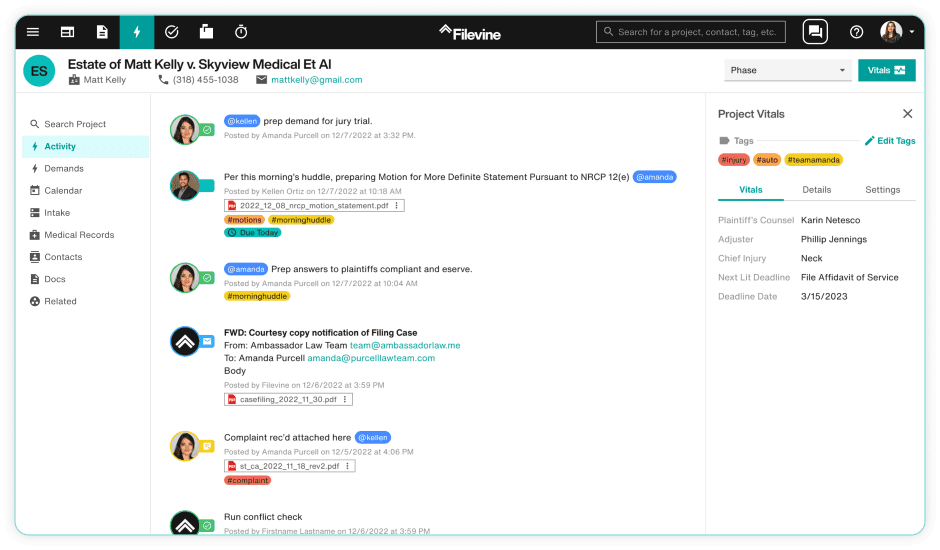Click #morninghuddle tag under Prep answers note
Viewport: 940px width, 550px height.
pos(257,296)
